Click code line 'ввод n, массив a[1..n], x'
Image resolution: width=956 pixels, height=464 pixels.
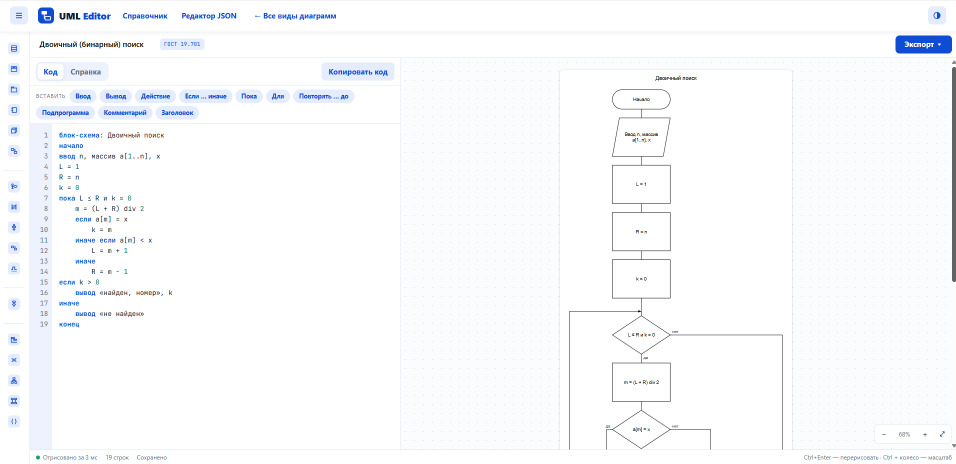110,156
